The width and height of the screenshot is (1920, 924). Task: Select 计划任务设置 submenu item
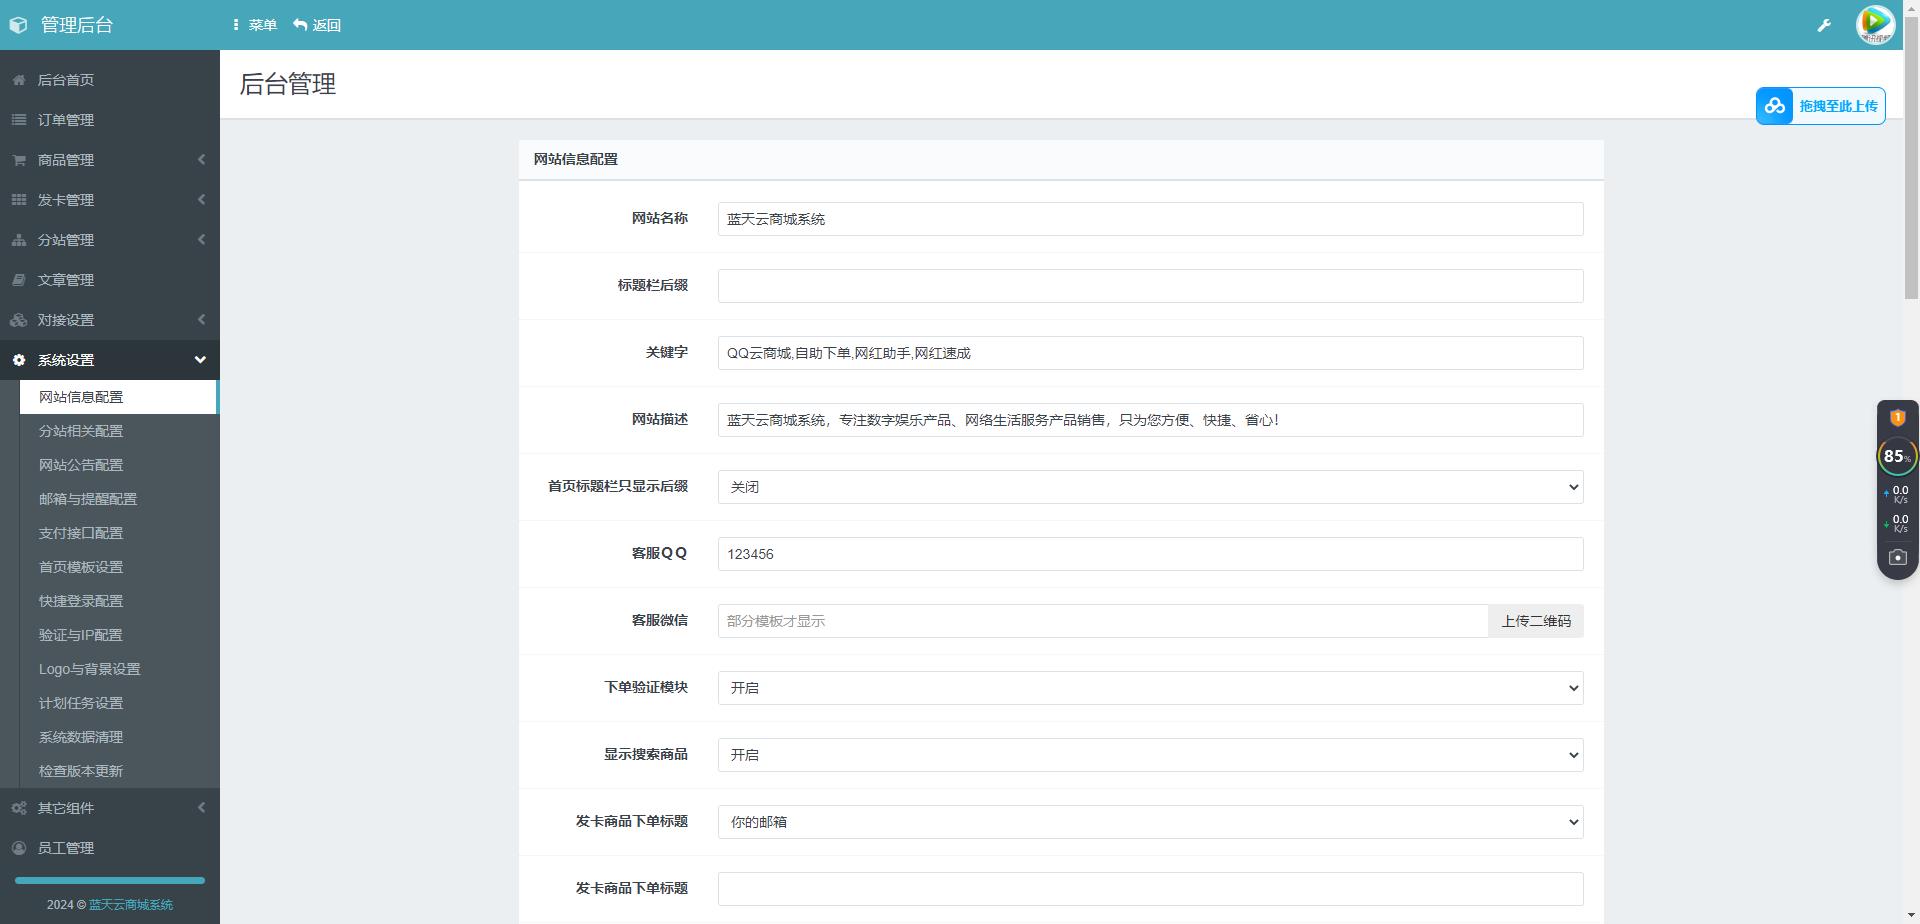(118, 703)
